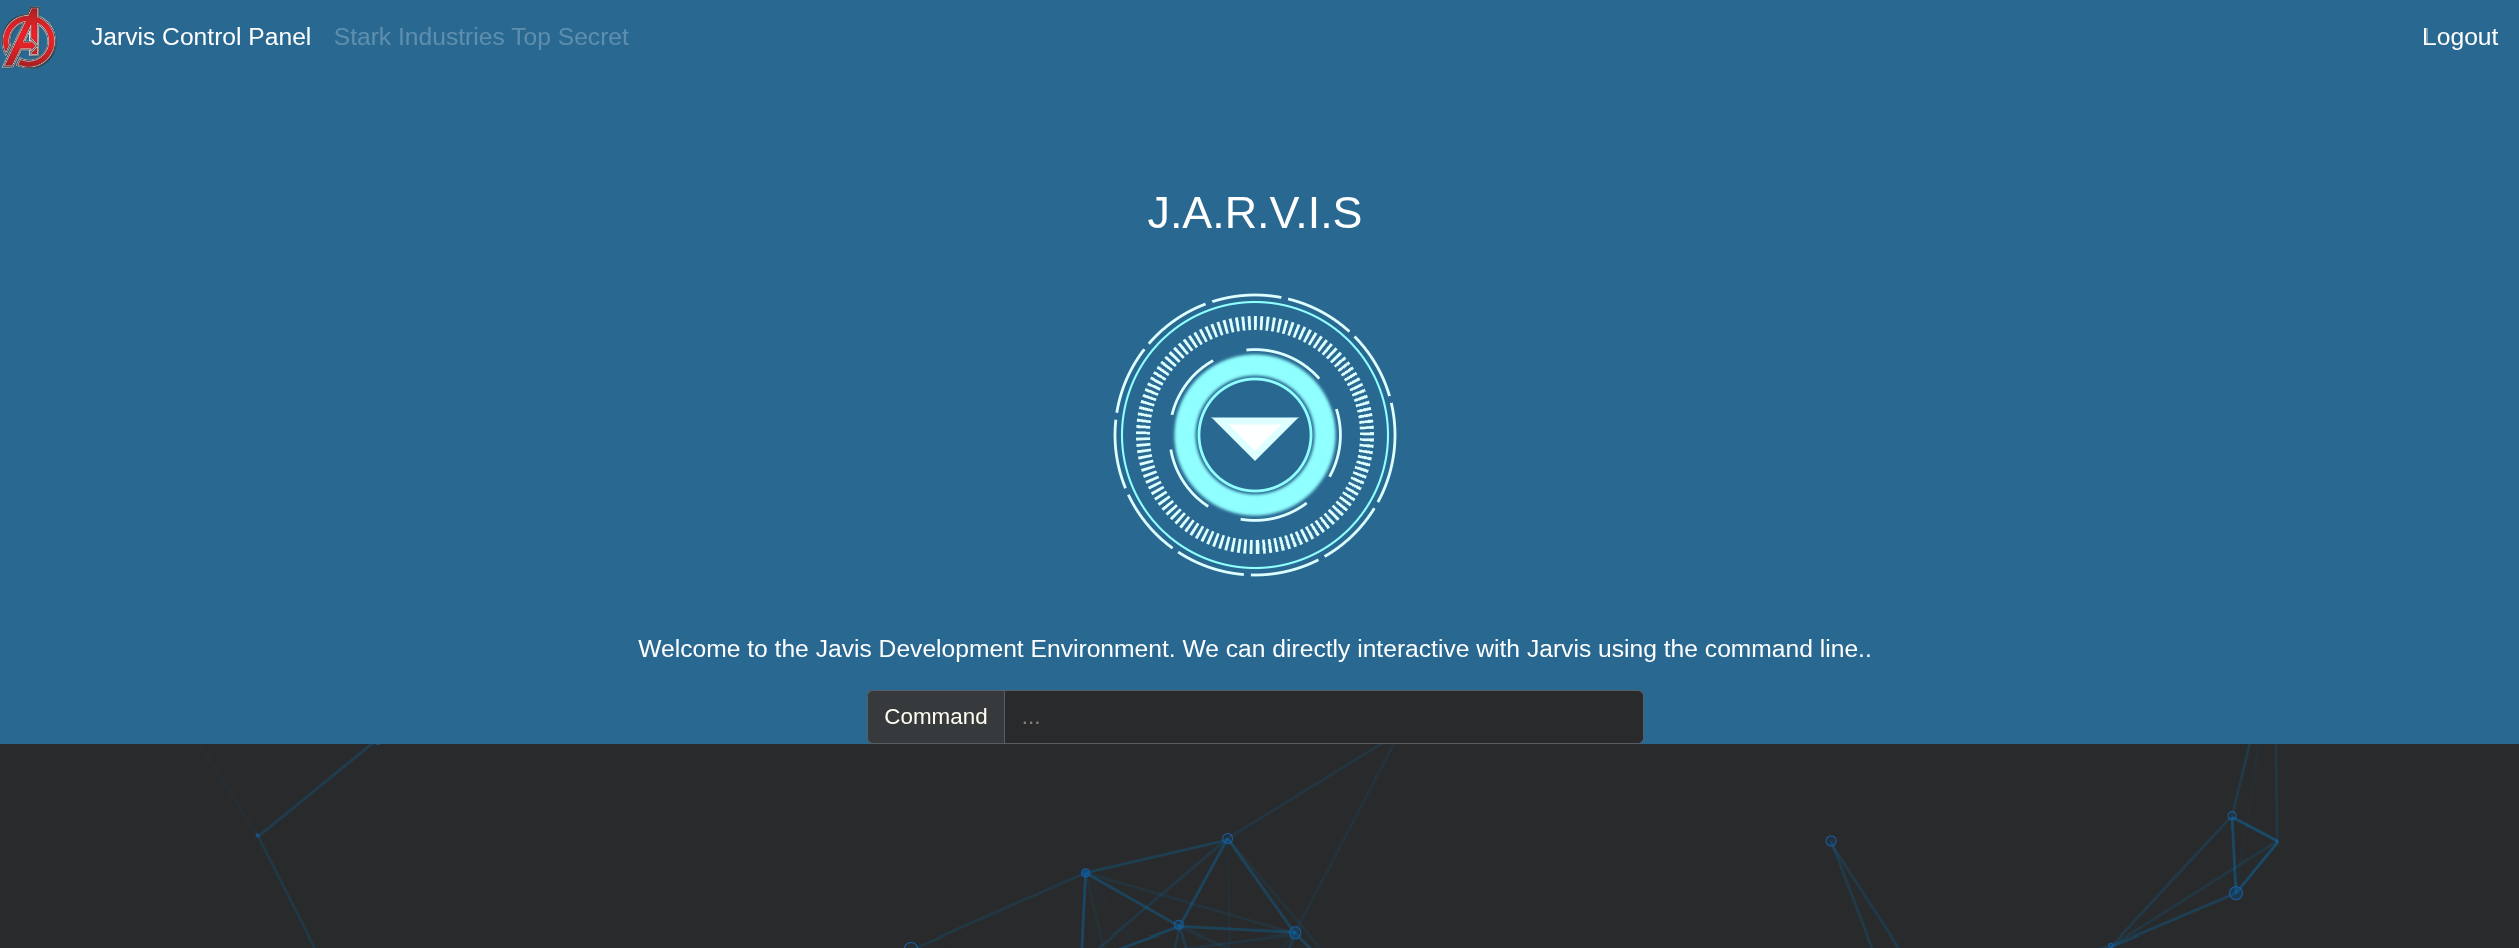
Task: Click the lone particle node on the far left line
Action: click(258, 835)
